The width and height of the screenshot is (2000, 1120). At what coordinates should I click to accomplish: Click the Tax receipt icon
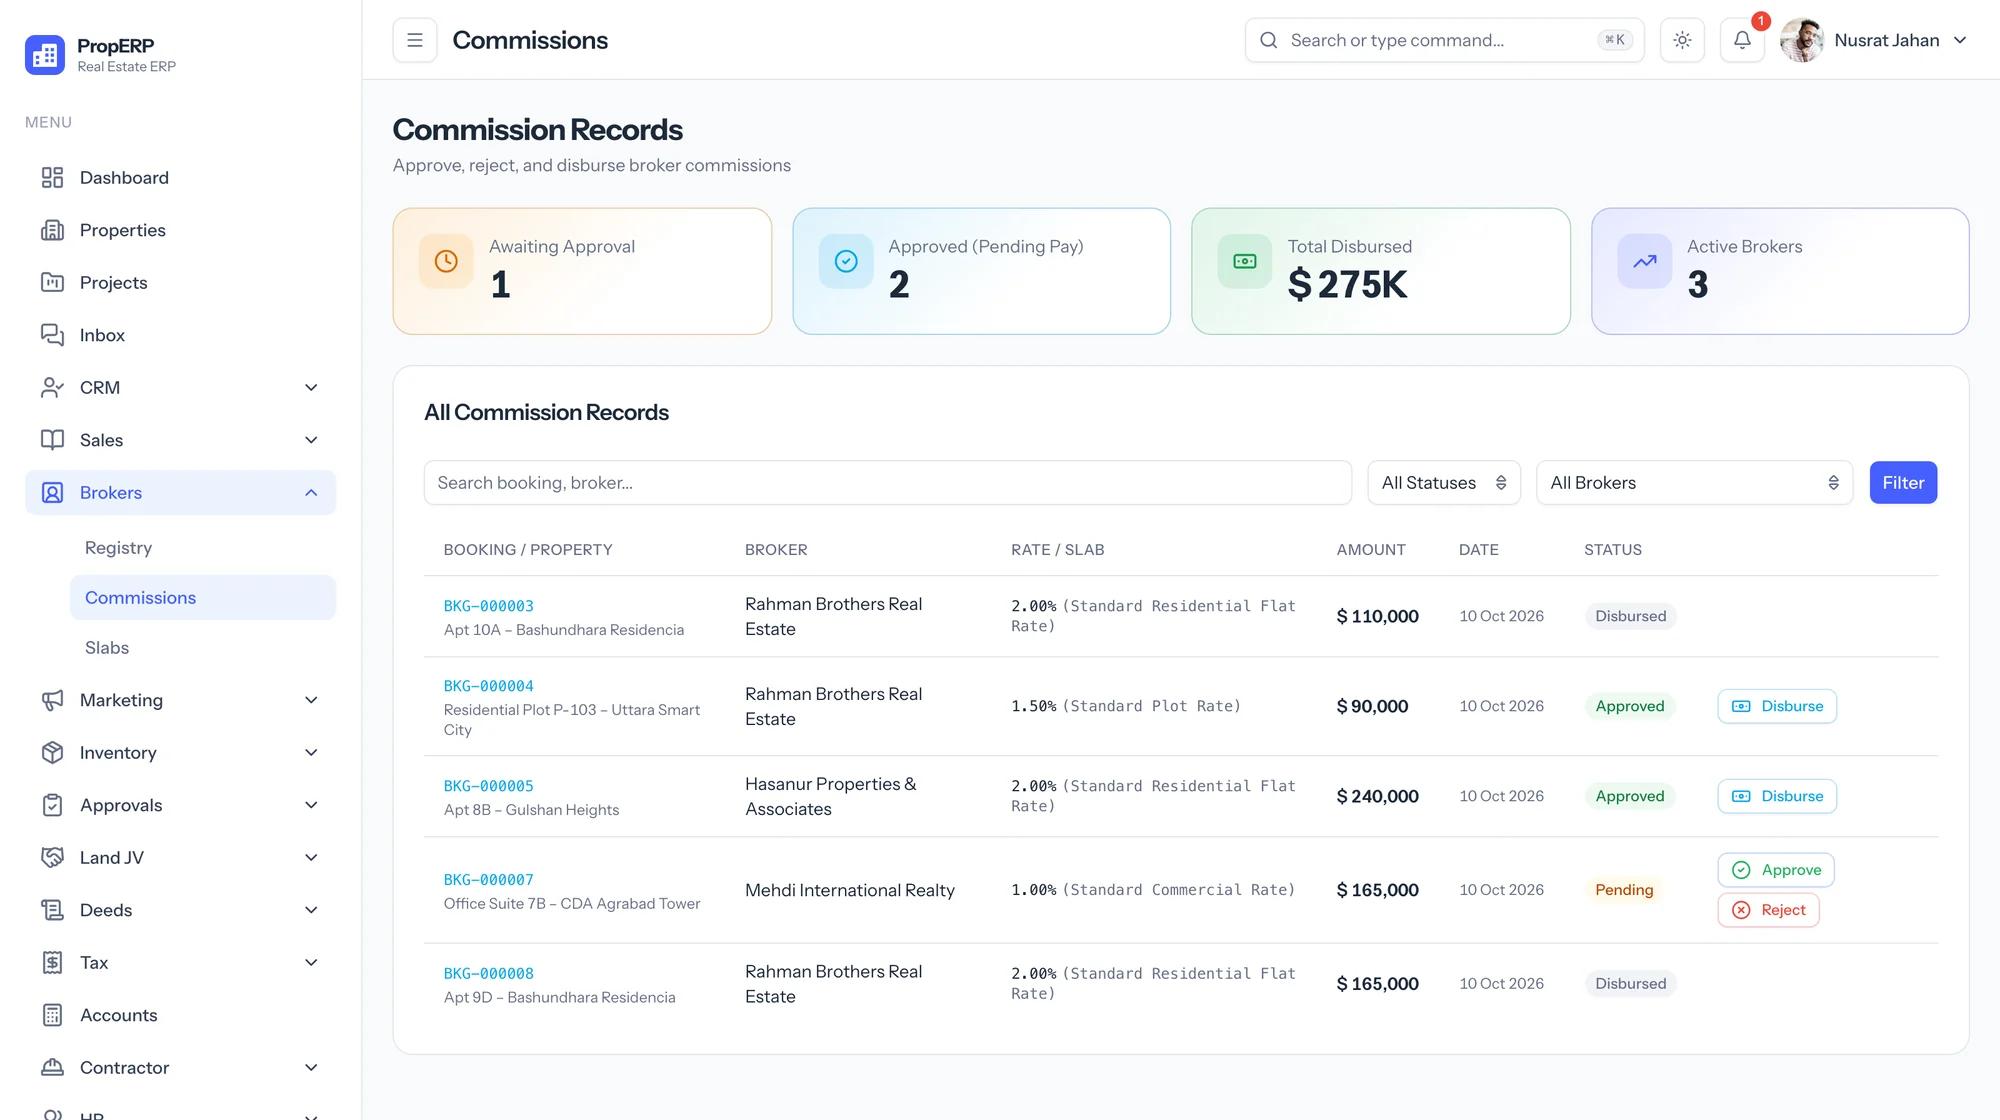click(x=52, y=963)
